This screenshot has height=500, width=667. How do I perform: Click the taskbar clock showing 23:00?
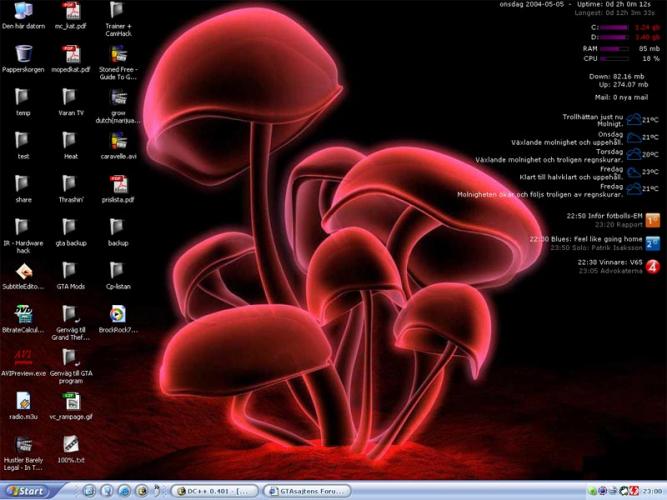click(x=652, y=491)
